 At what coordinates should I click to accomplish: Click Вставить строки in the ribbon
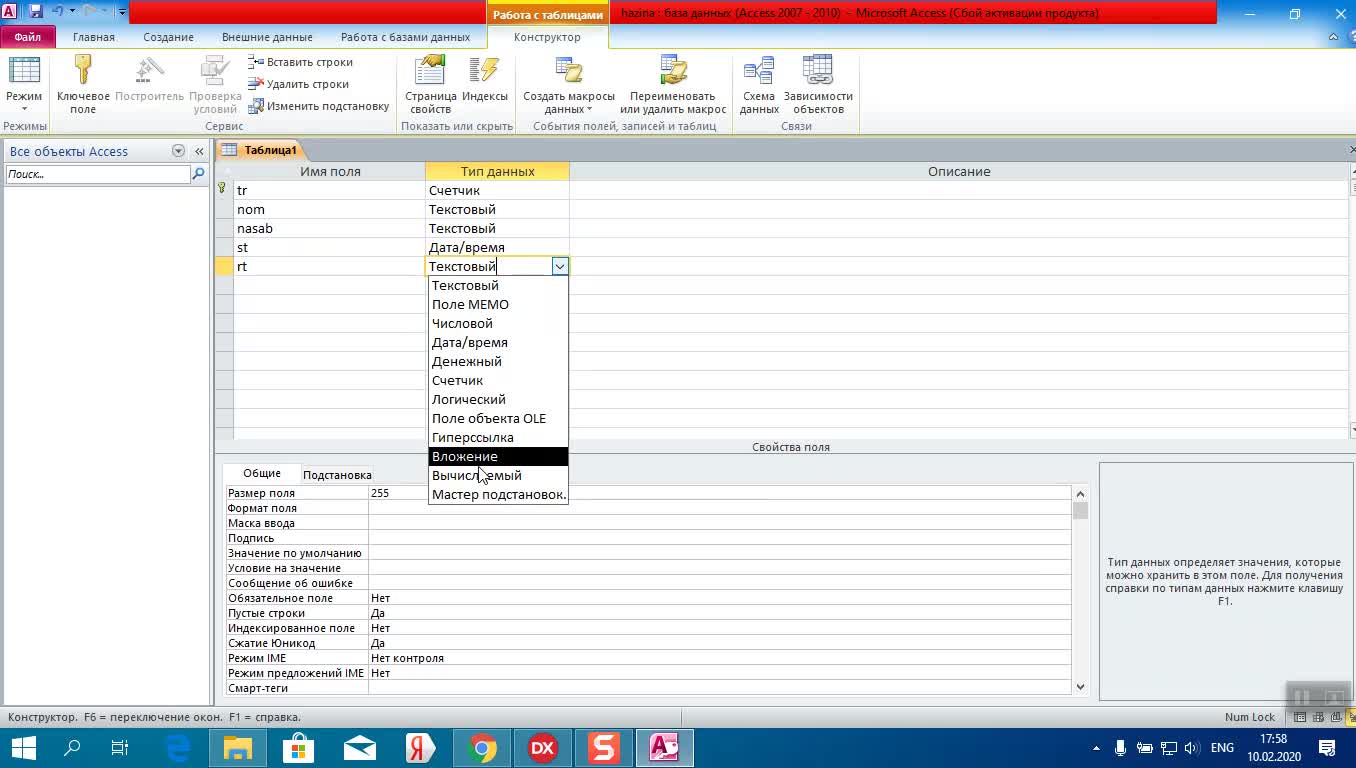coord(300,62)
